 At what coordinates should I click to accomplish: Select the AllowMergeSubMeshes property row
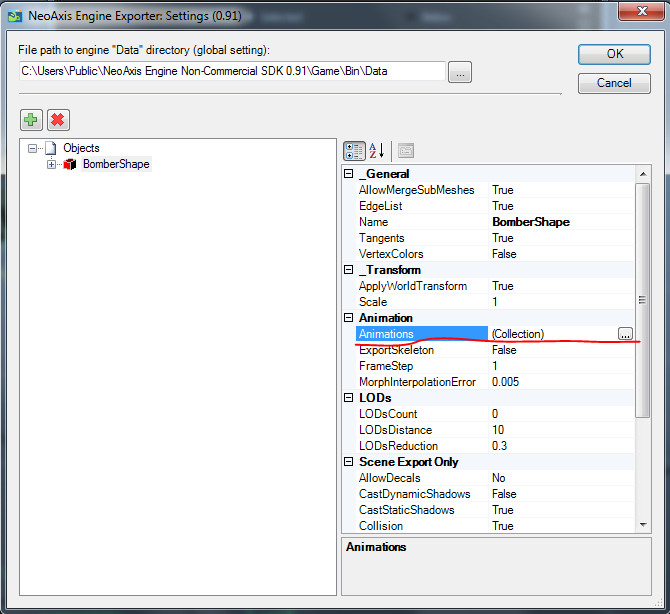[x=494, y=190]
